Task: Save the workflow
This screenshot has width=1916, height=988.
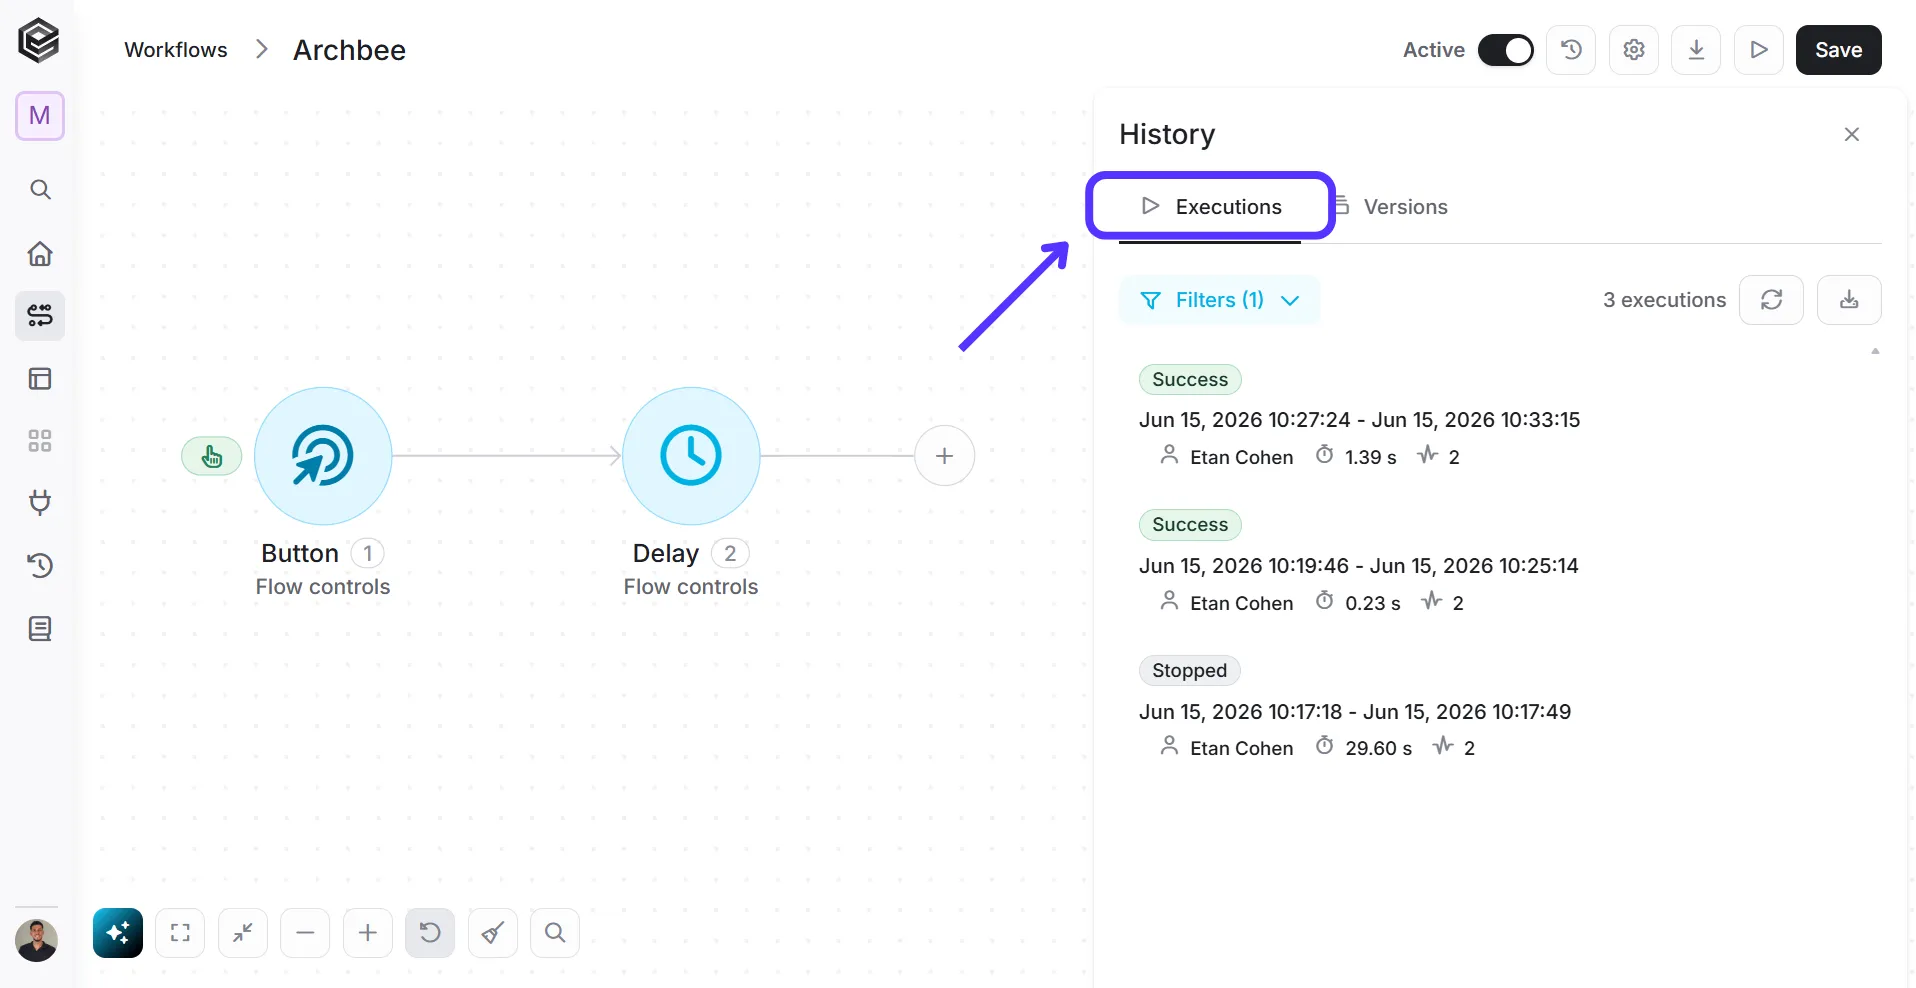Action: (1838, 50)
